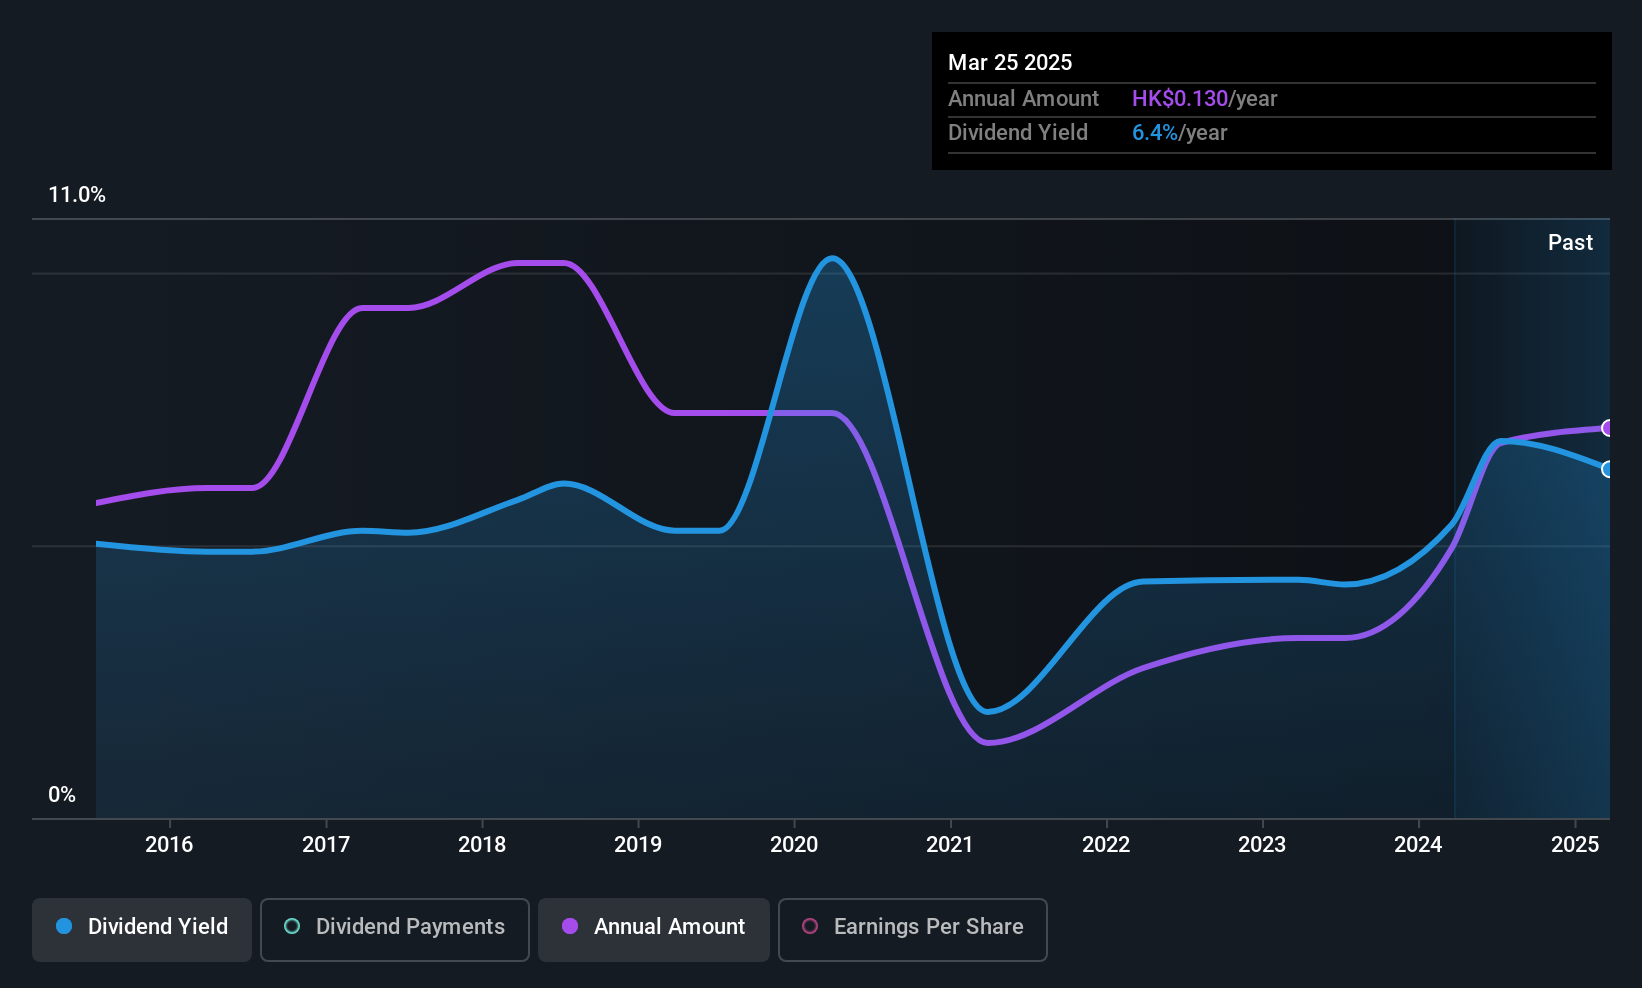
Task: Click the 2017 axis label
Action: (326, 844)
